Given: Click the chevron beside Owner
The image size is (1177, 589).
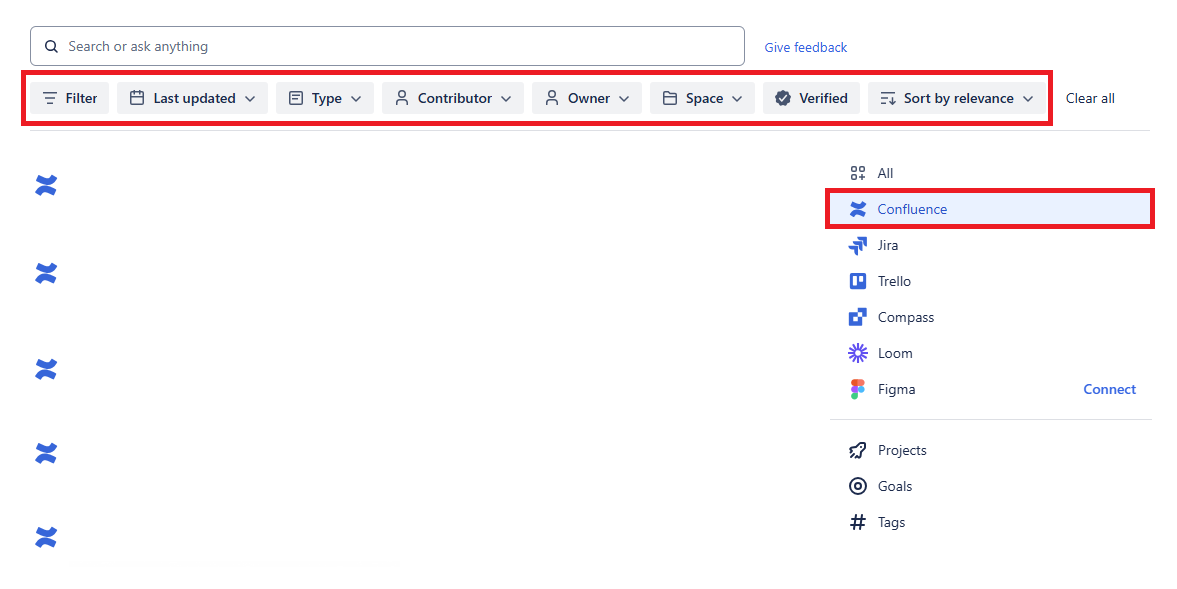Looking at the screenshot, I should pos(624,98).
